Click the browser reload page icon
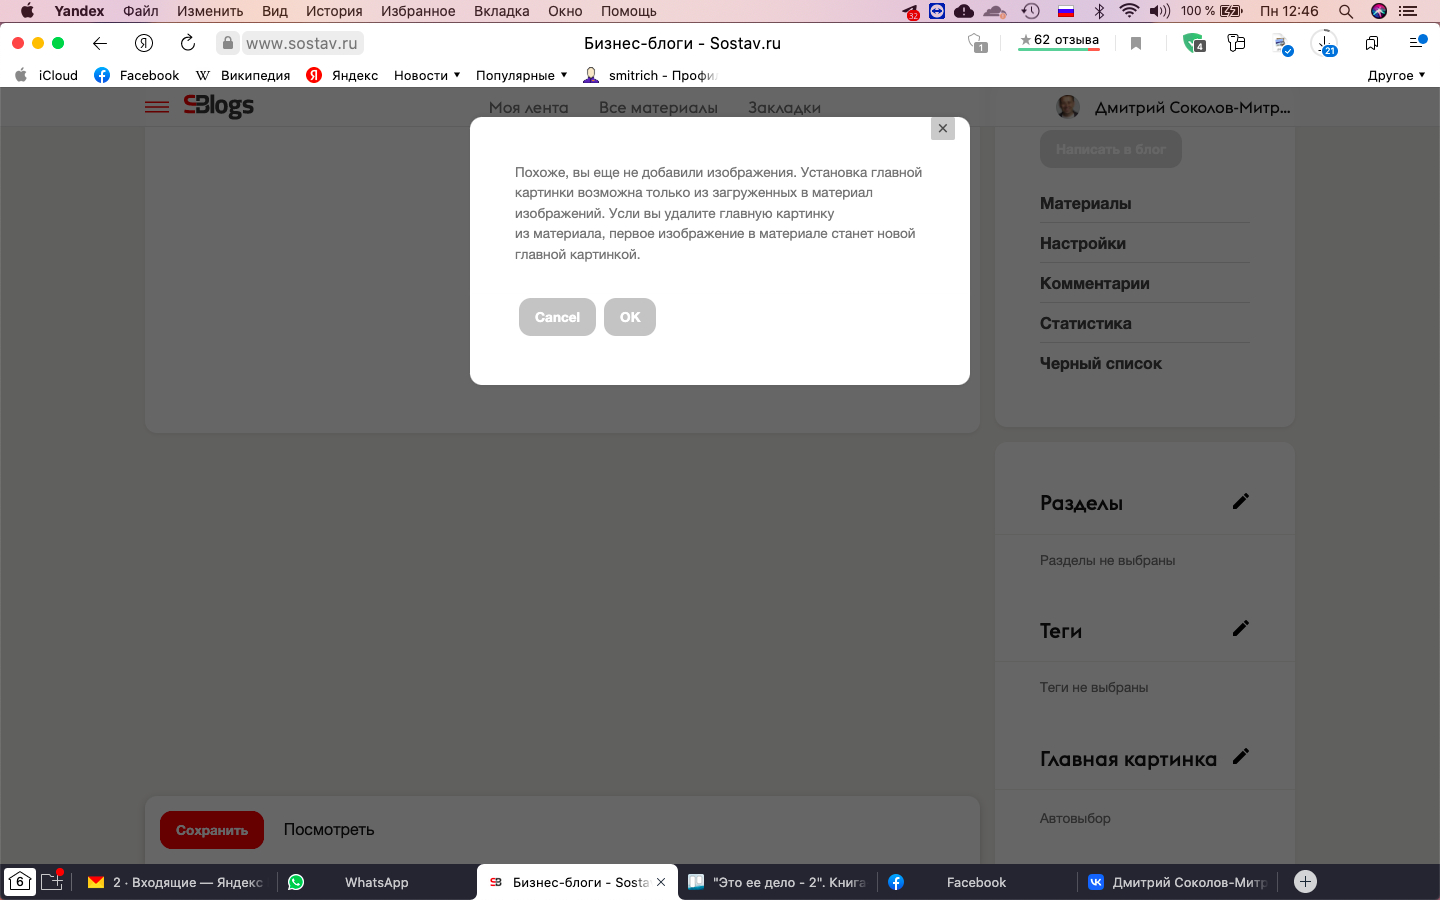The height and width of the screenshot is (900, 1440). [x=188, y=43]
